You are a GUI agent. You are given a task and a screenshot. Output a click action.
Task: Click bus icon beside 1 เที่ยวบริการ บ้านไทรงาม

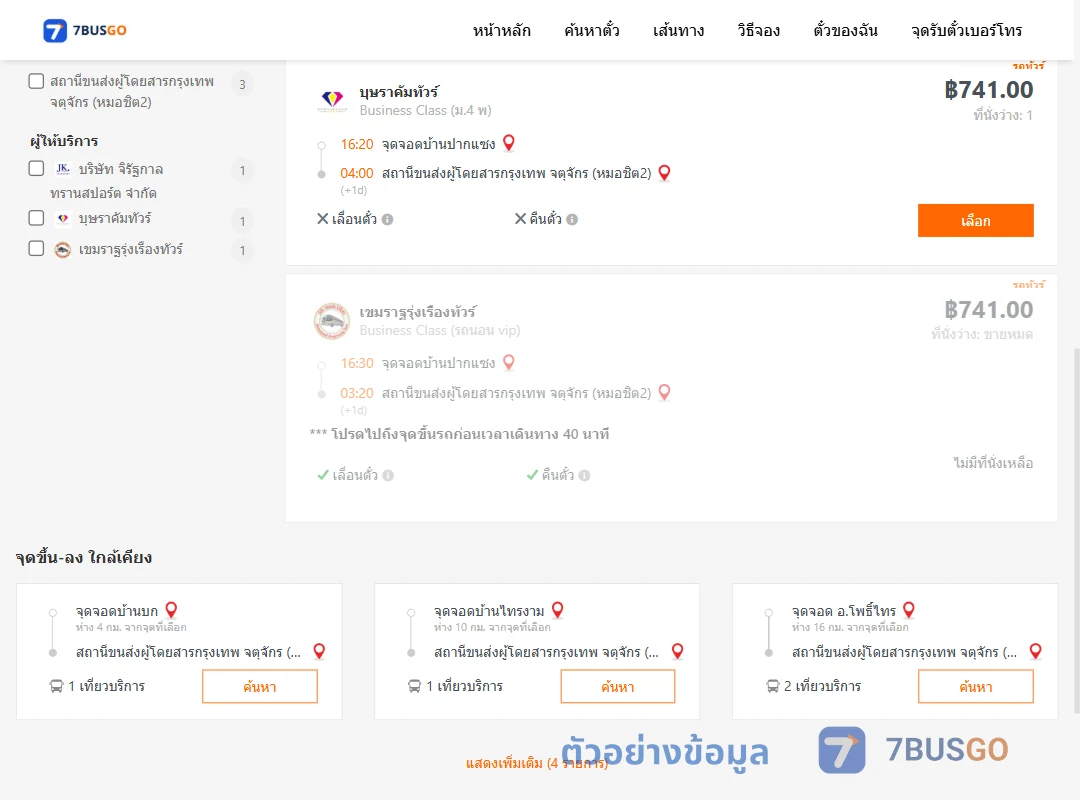(x=414, y=686)
